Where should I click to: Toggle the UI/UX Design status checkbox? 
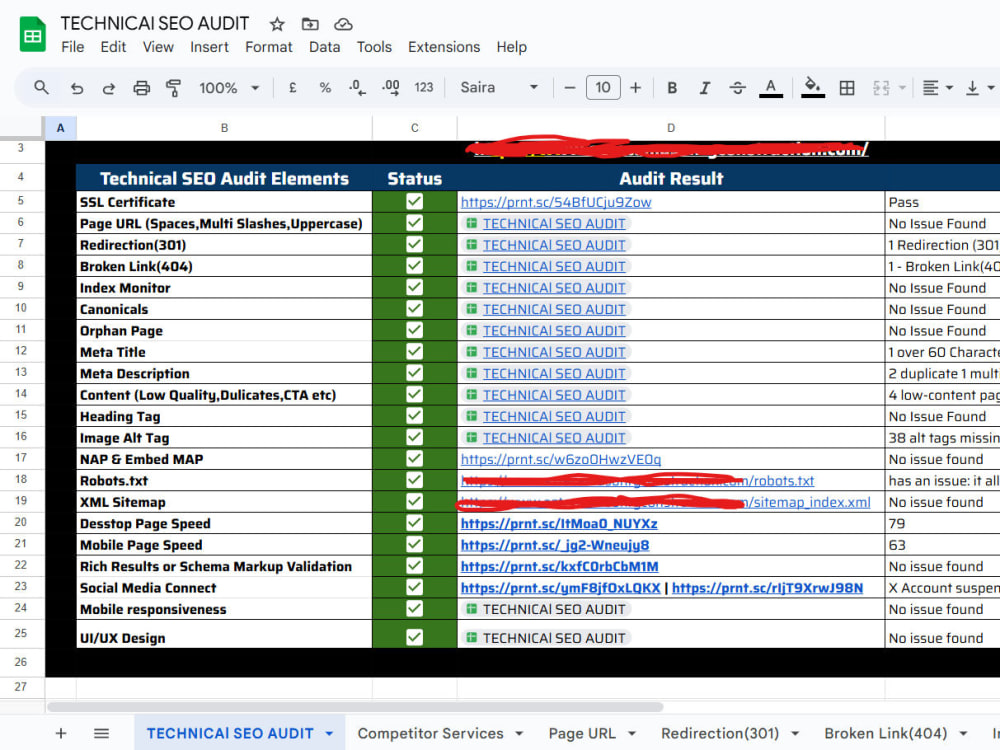coord(415,637)
